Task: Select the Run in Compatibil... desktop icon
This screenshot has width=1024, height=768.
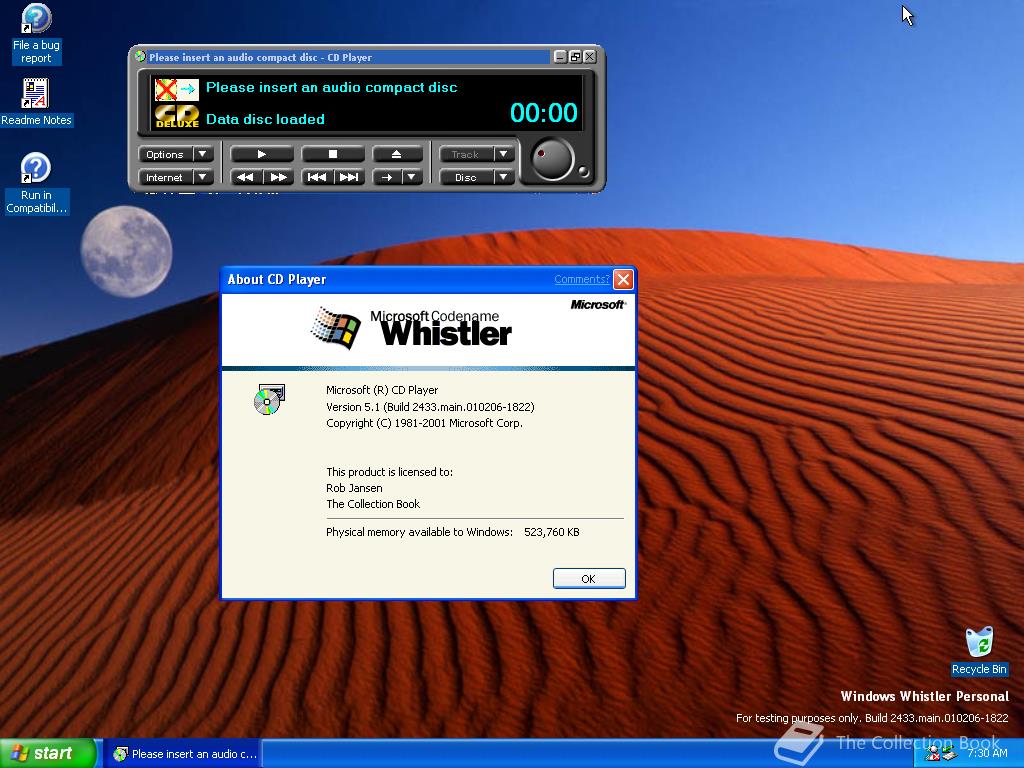Action: (36, 183)
